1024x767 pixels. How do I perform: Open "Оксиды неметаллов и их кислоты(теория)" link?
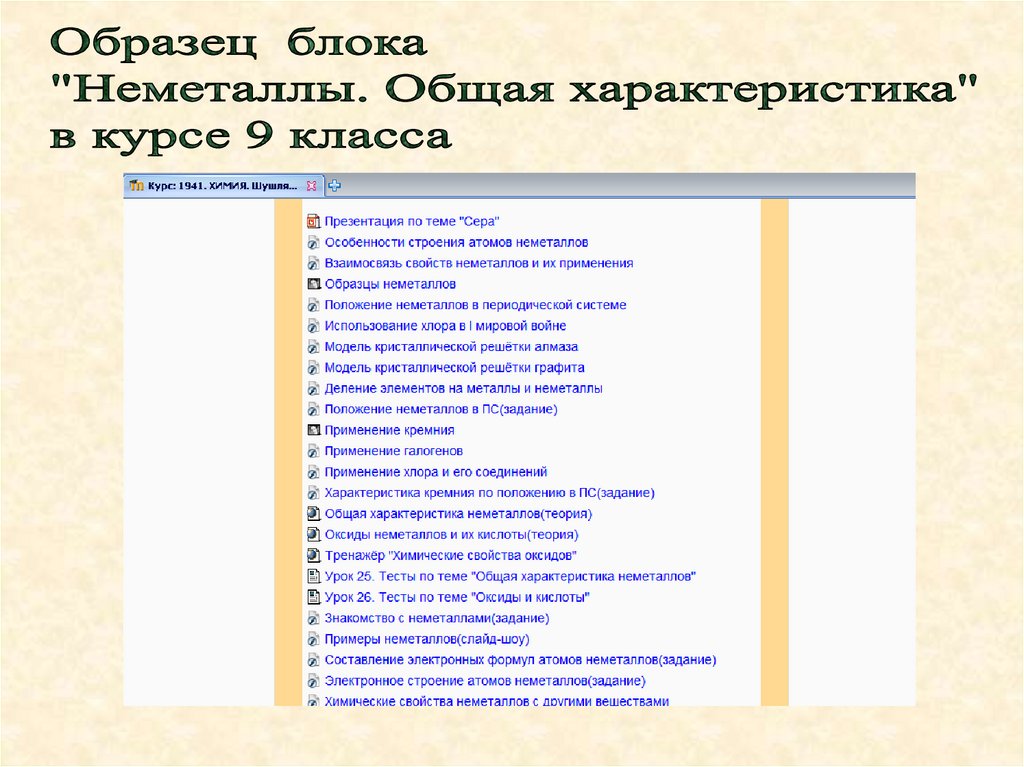(x=451, y=535)
